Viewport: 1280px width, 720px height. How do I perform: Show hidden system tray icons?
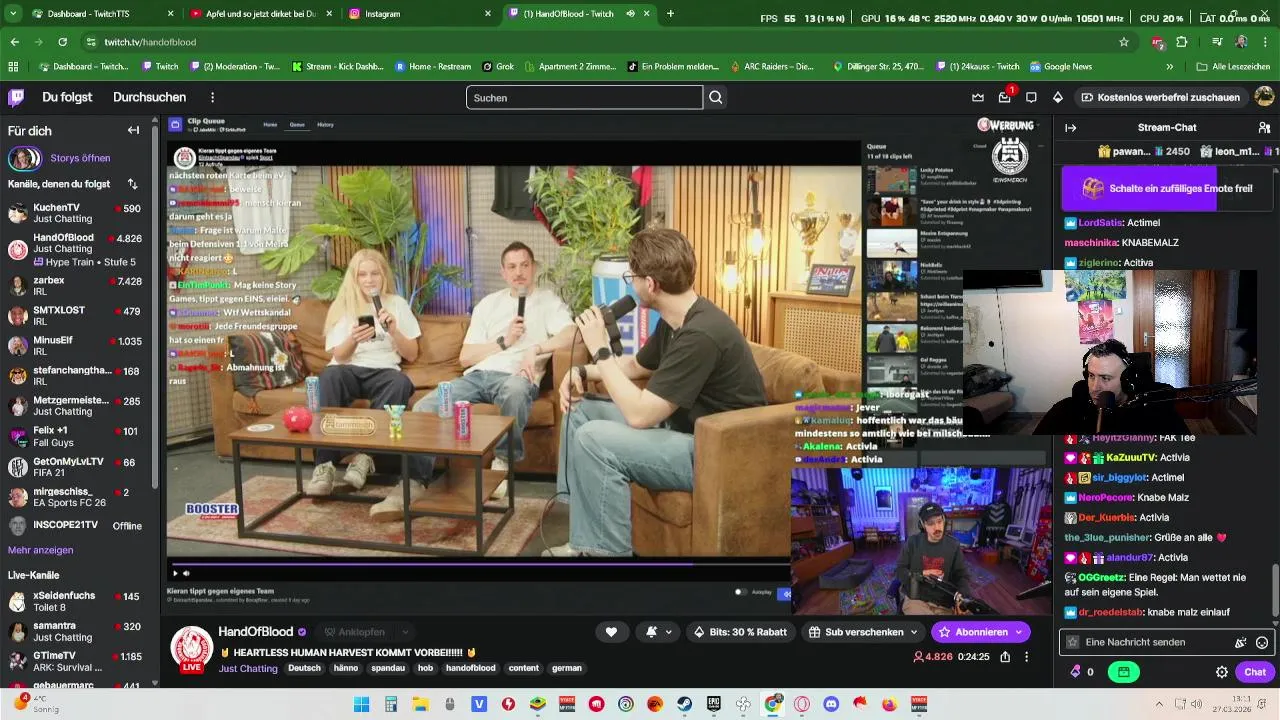point(1159,704)
